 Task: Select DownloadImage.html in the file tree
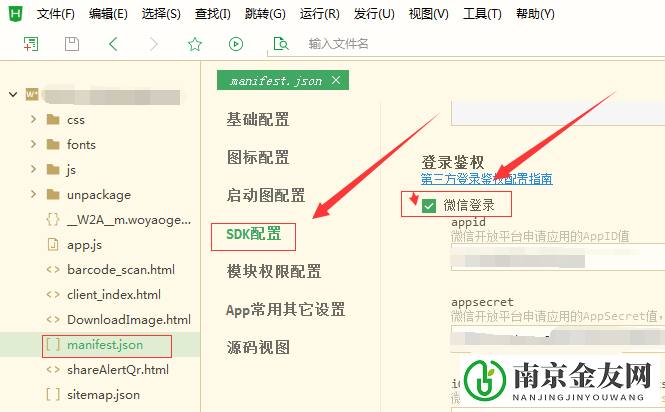[129, 320]
